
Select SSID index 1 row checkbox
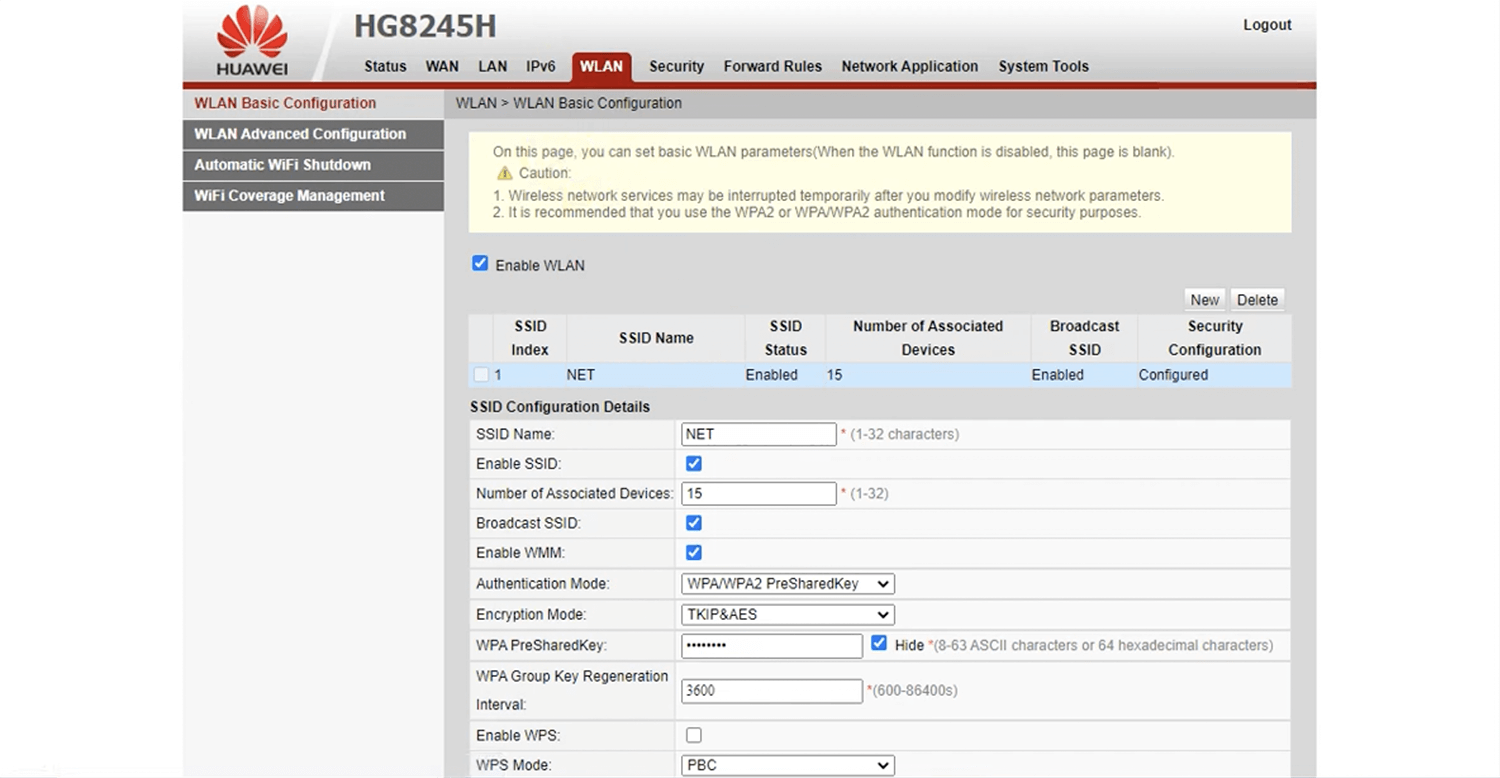tap(481, 375)
